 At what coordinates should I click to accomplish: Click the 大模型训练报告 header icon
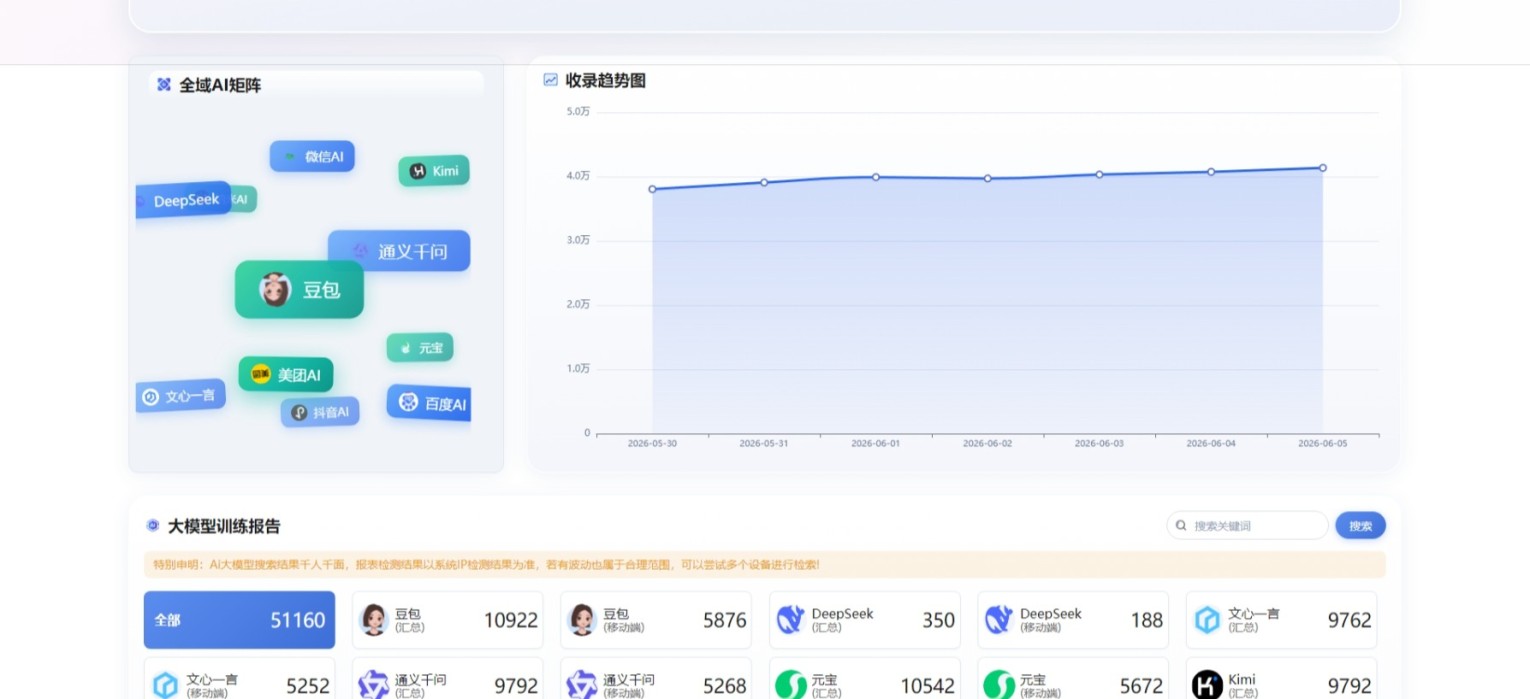(153, 525)
